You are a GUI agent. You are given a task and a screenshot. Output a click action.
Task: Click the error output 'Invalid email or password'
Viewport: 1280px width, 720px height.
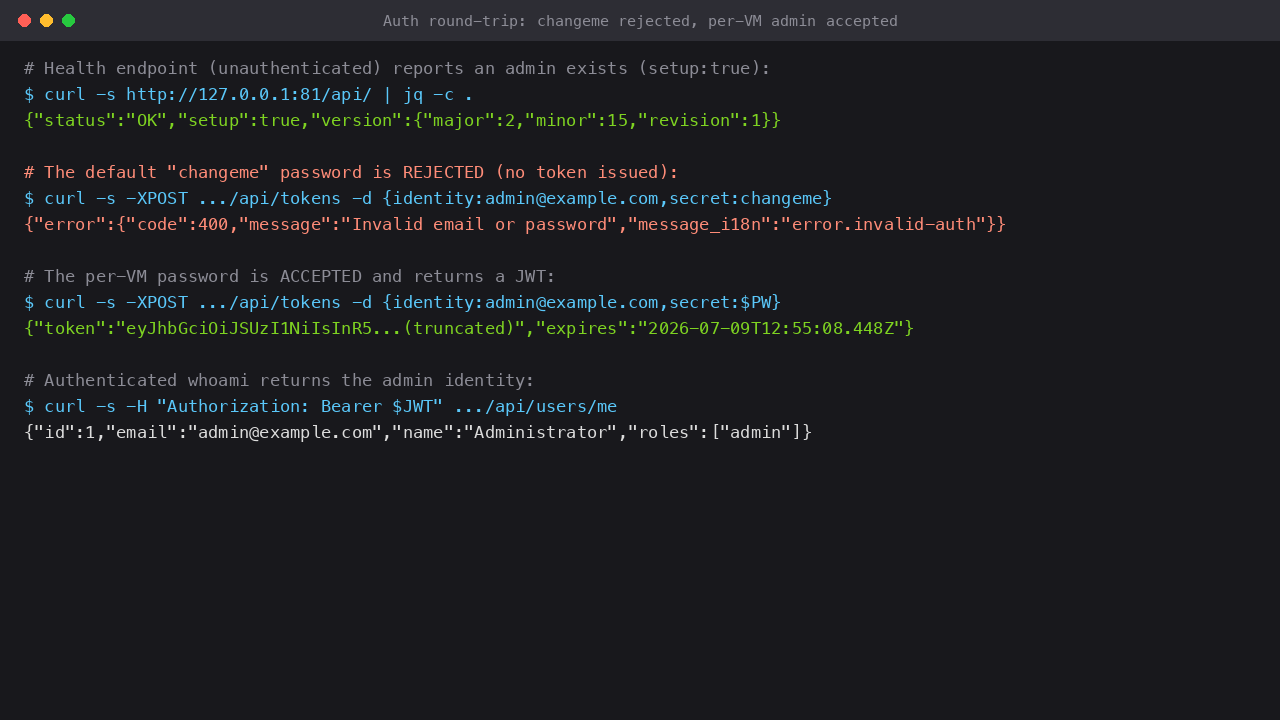point(515,224)
